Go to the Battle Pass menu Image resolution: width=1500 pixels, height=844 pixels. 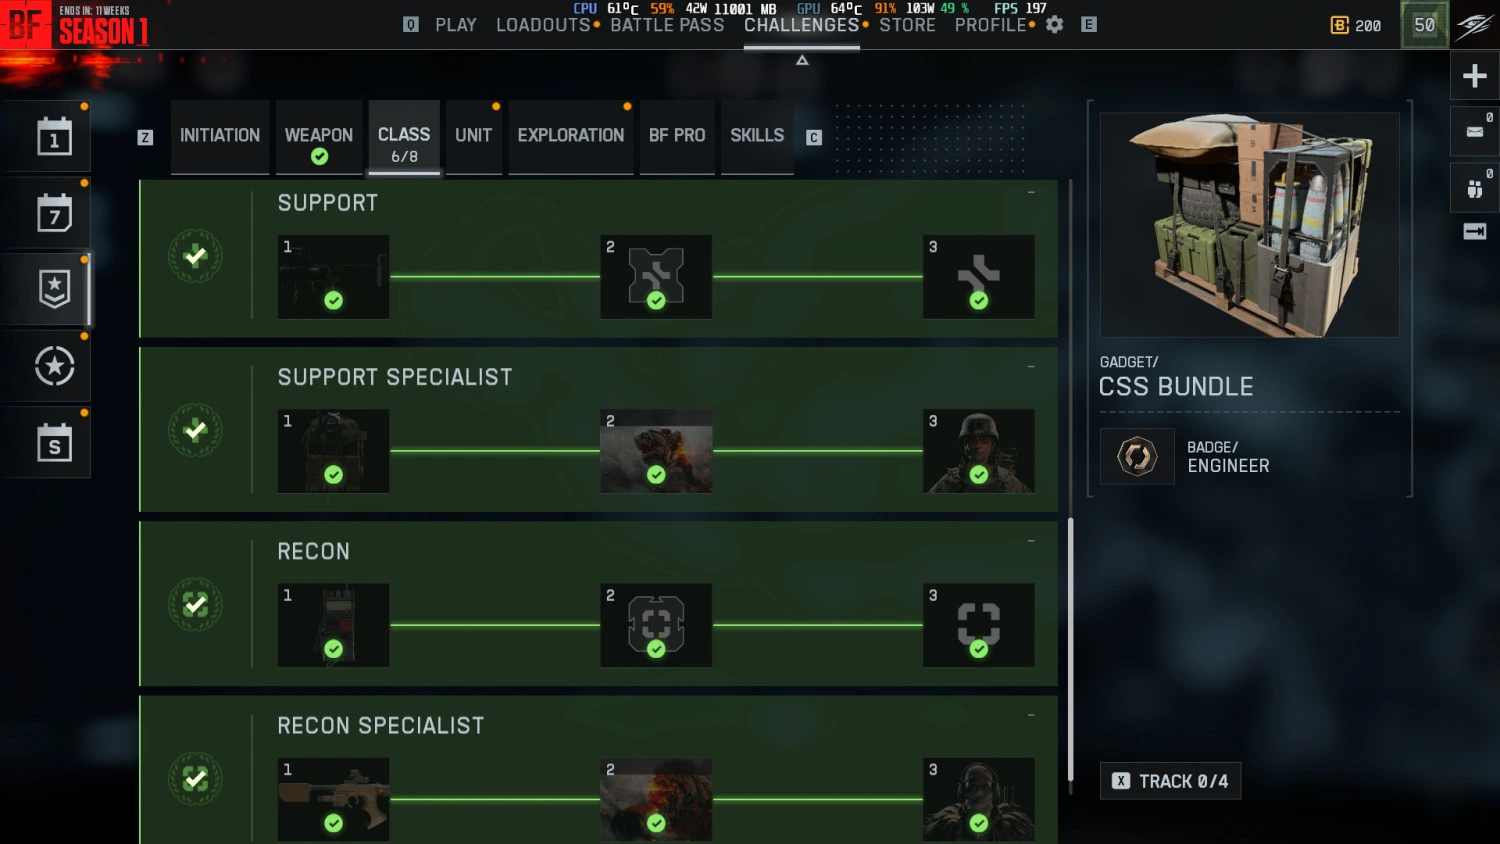667,25
